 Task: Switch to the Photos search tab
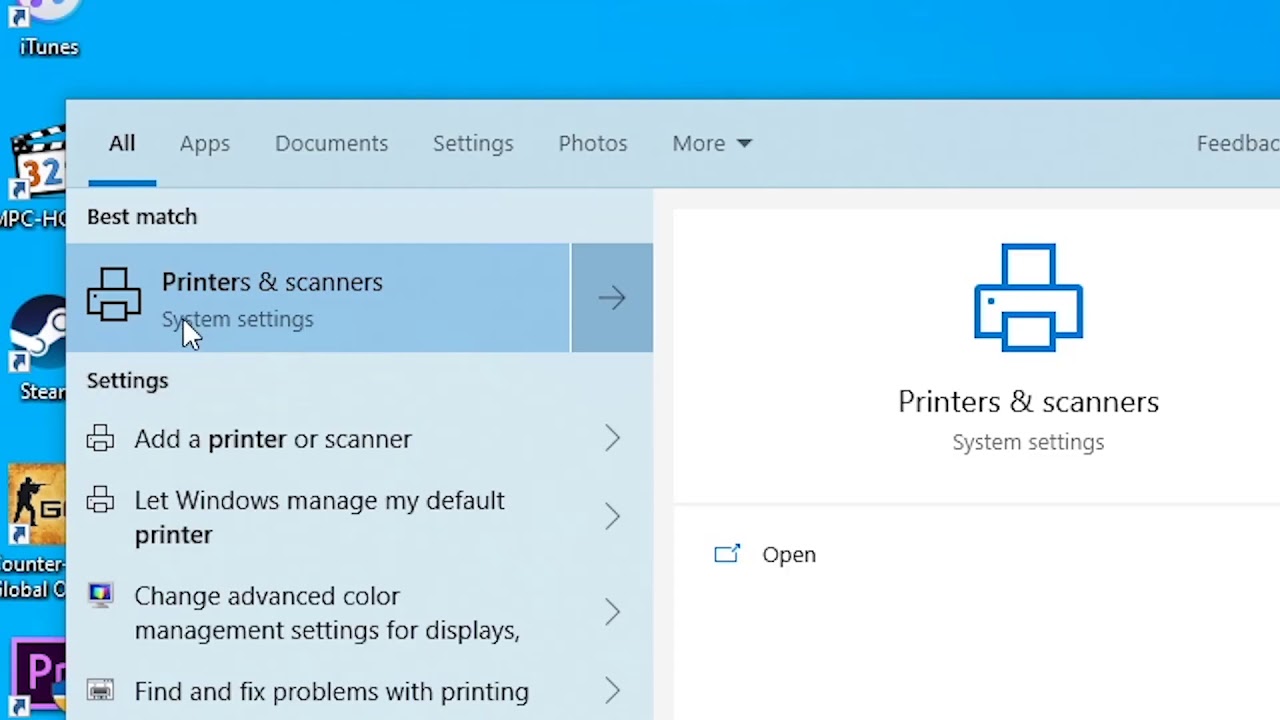(593, 143)
